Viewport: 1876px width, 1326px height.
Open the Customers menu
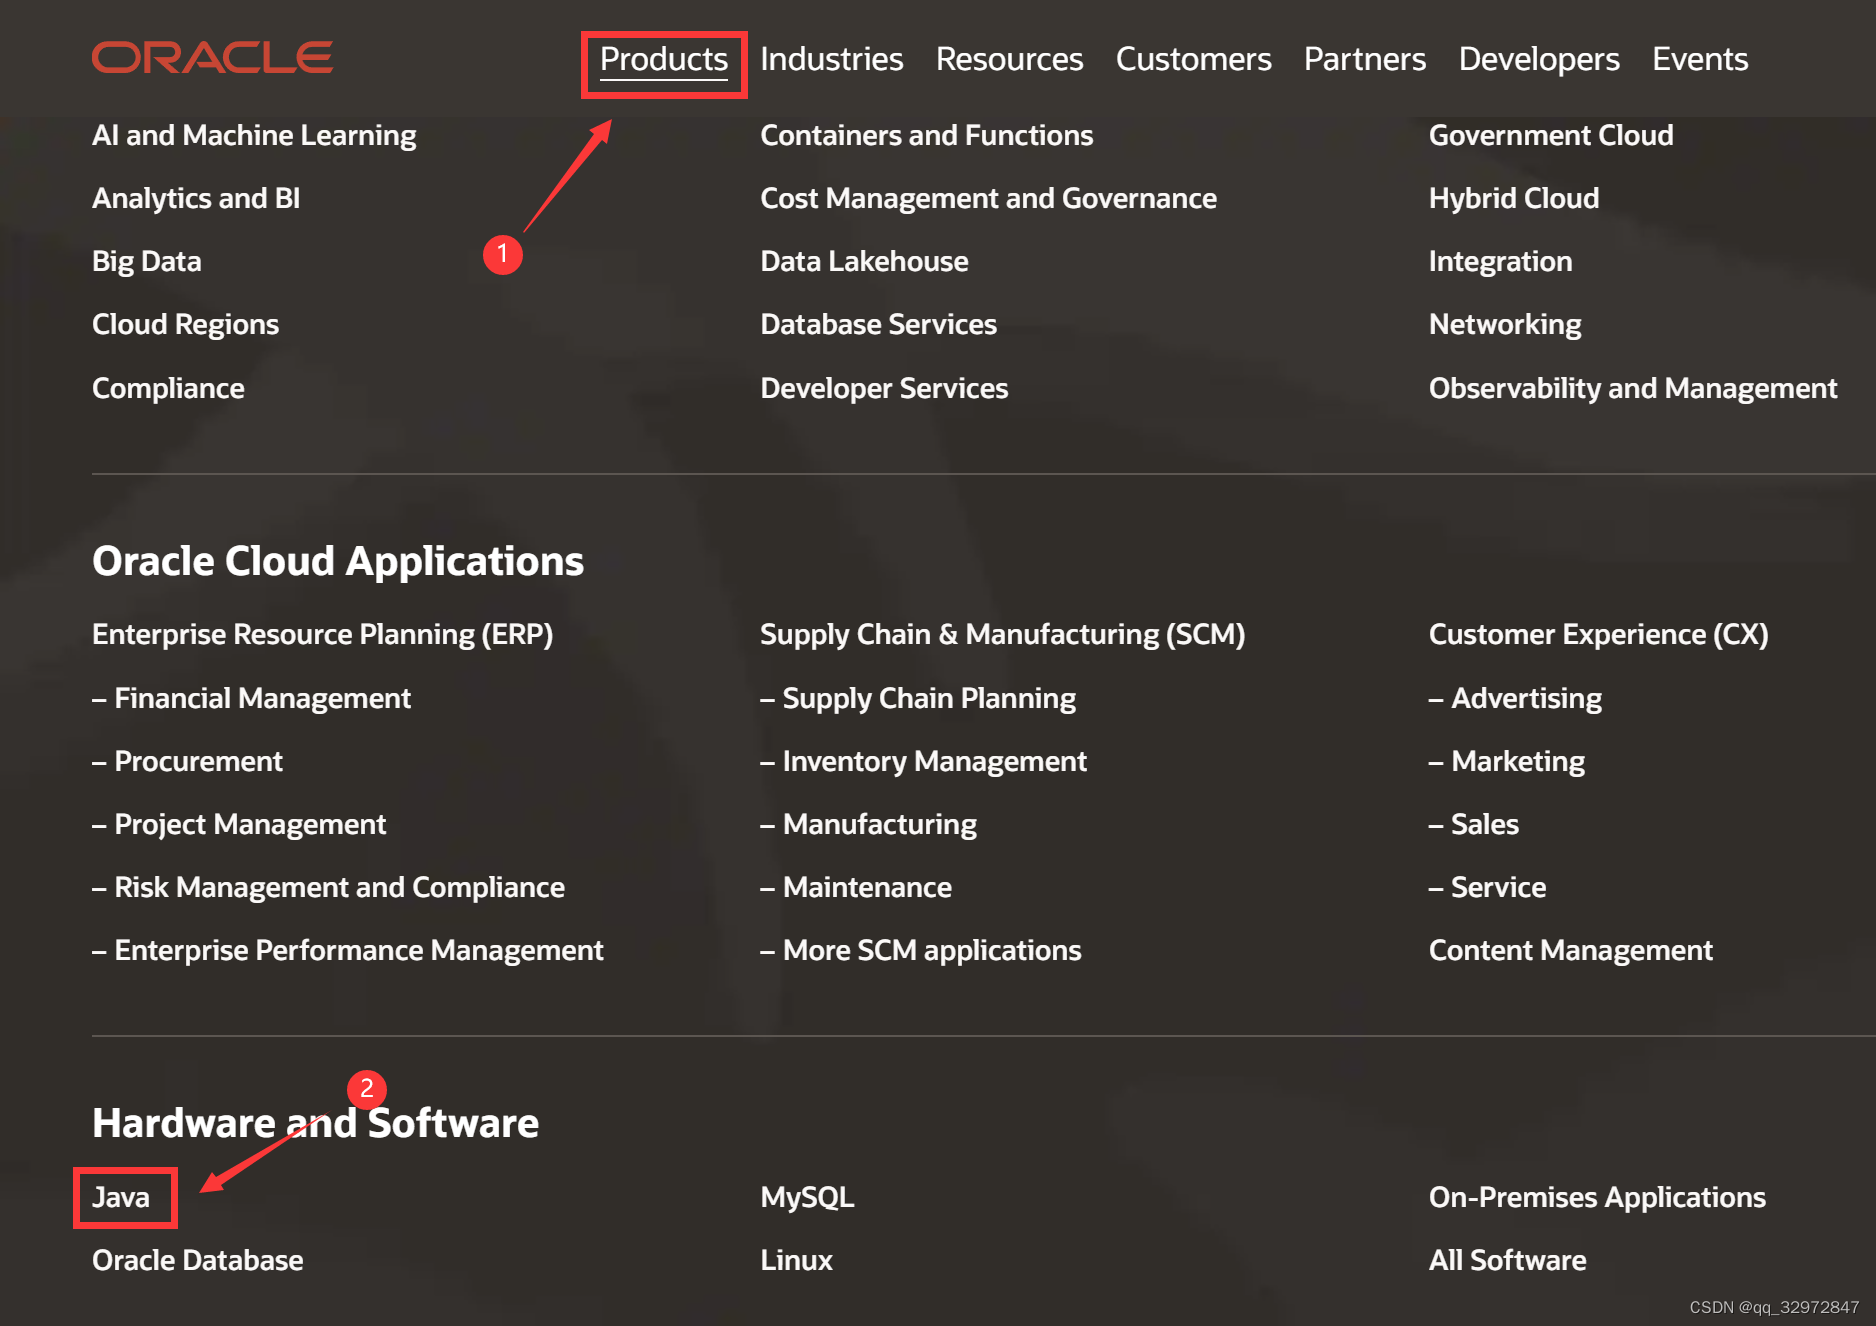tap(1193, 59)
